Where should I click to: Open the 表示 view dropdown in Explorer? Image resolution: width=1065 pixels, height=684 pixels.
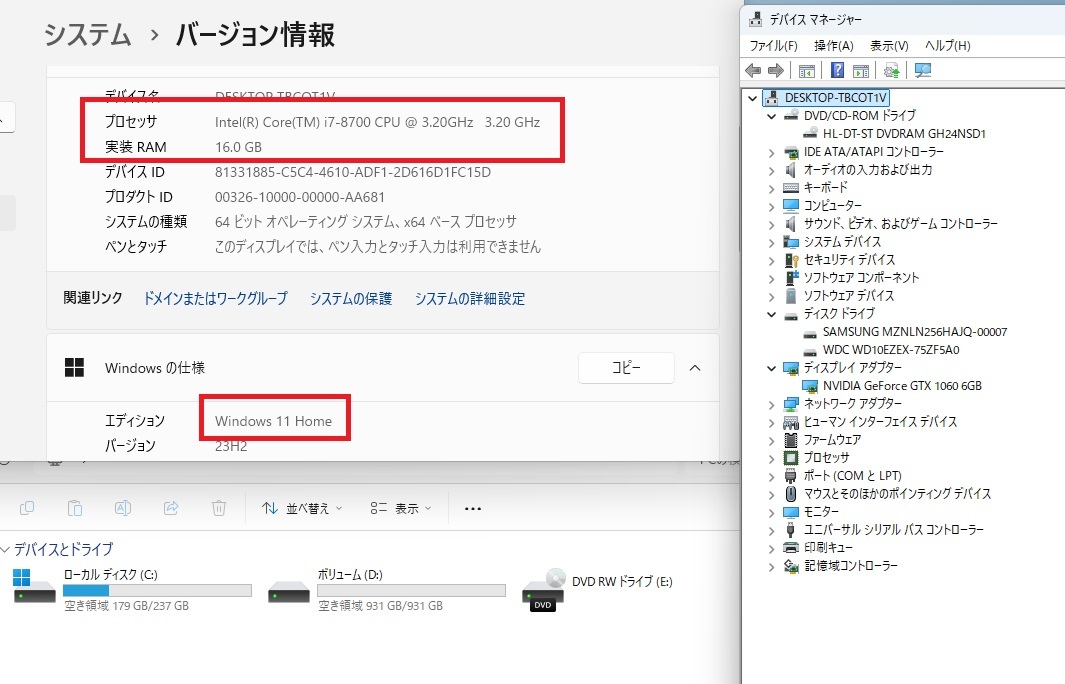point(401,508)
